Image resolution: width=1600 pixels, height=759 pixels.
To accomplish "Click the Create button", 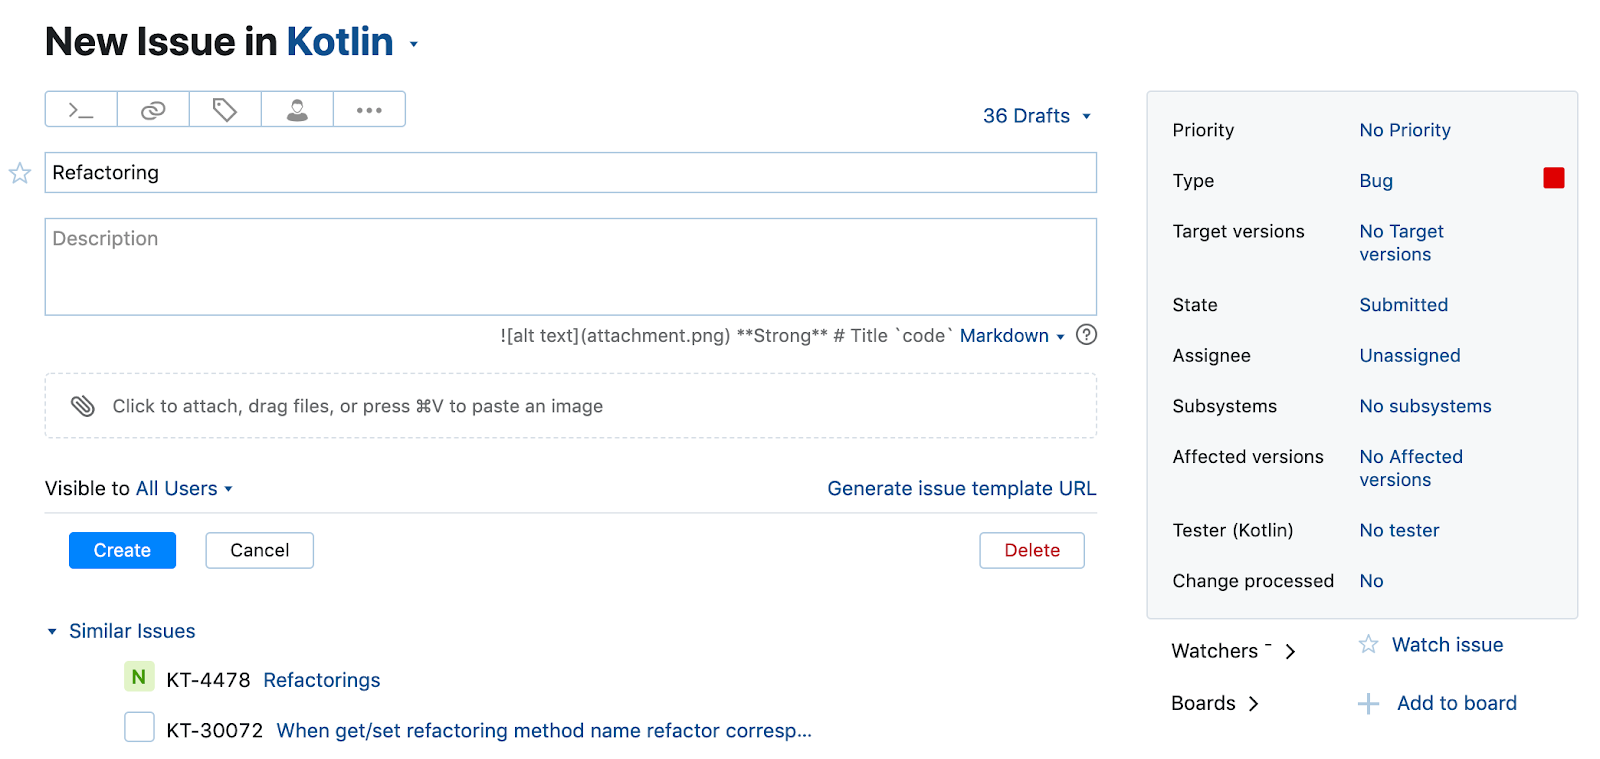I will click(122, 550).
